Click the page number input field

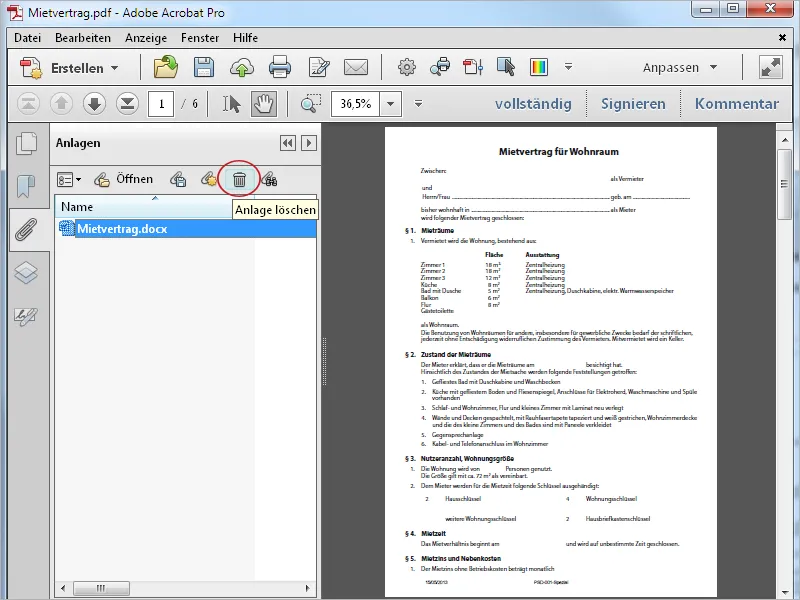point(161,104)
